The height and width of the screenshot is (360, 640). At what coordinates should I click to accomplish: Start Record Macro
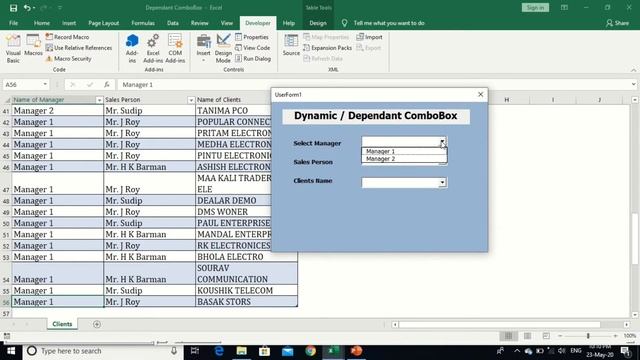(67, 37)
